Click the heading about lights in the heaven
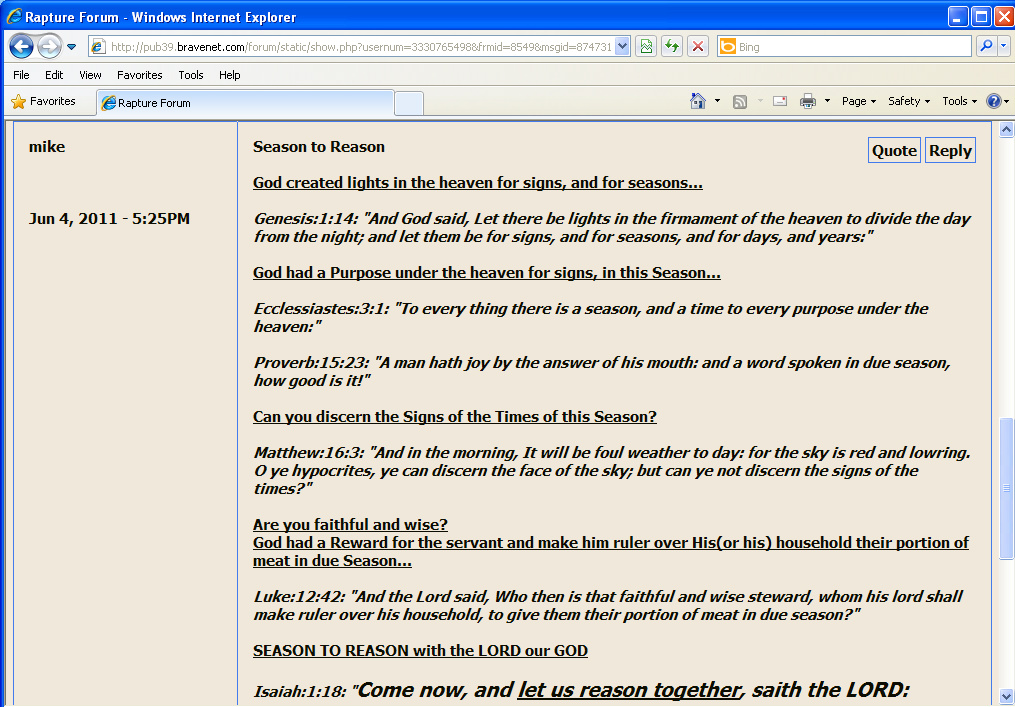1015x707 pixels. (478, 183)
